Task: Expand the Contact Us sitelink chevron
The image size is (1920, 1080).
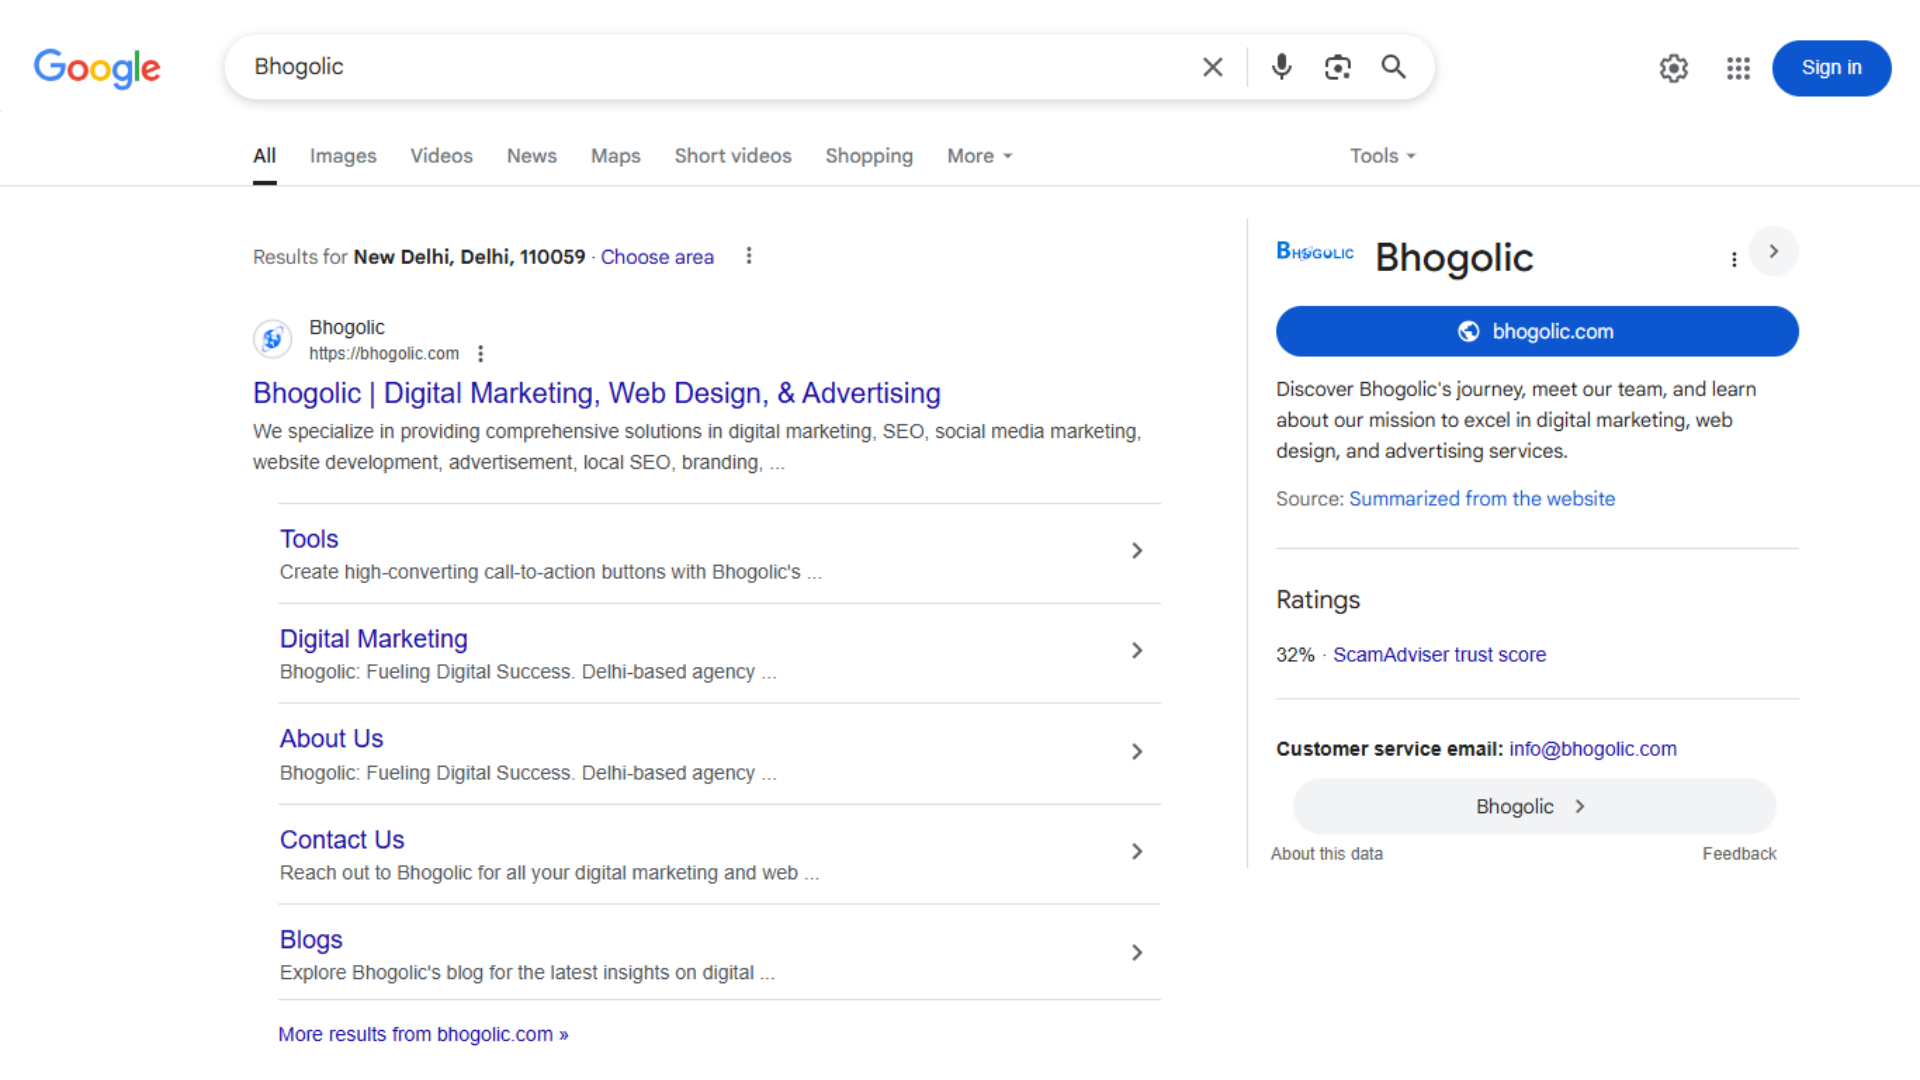Action: [1137, 852]
